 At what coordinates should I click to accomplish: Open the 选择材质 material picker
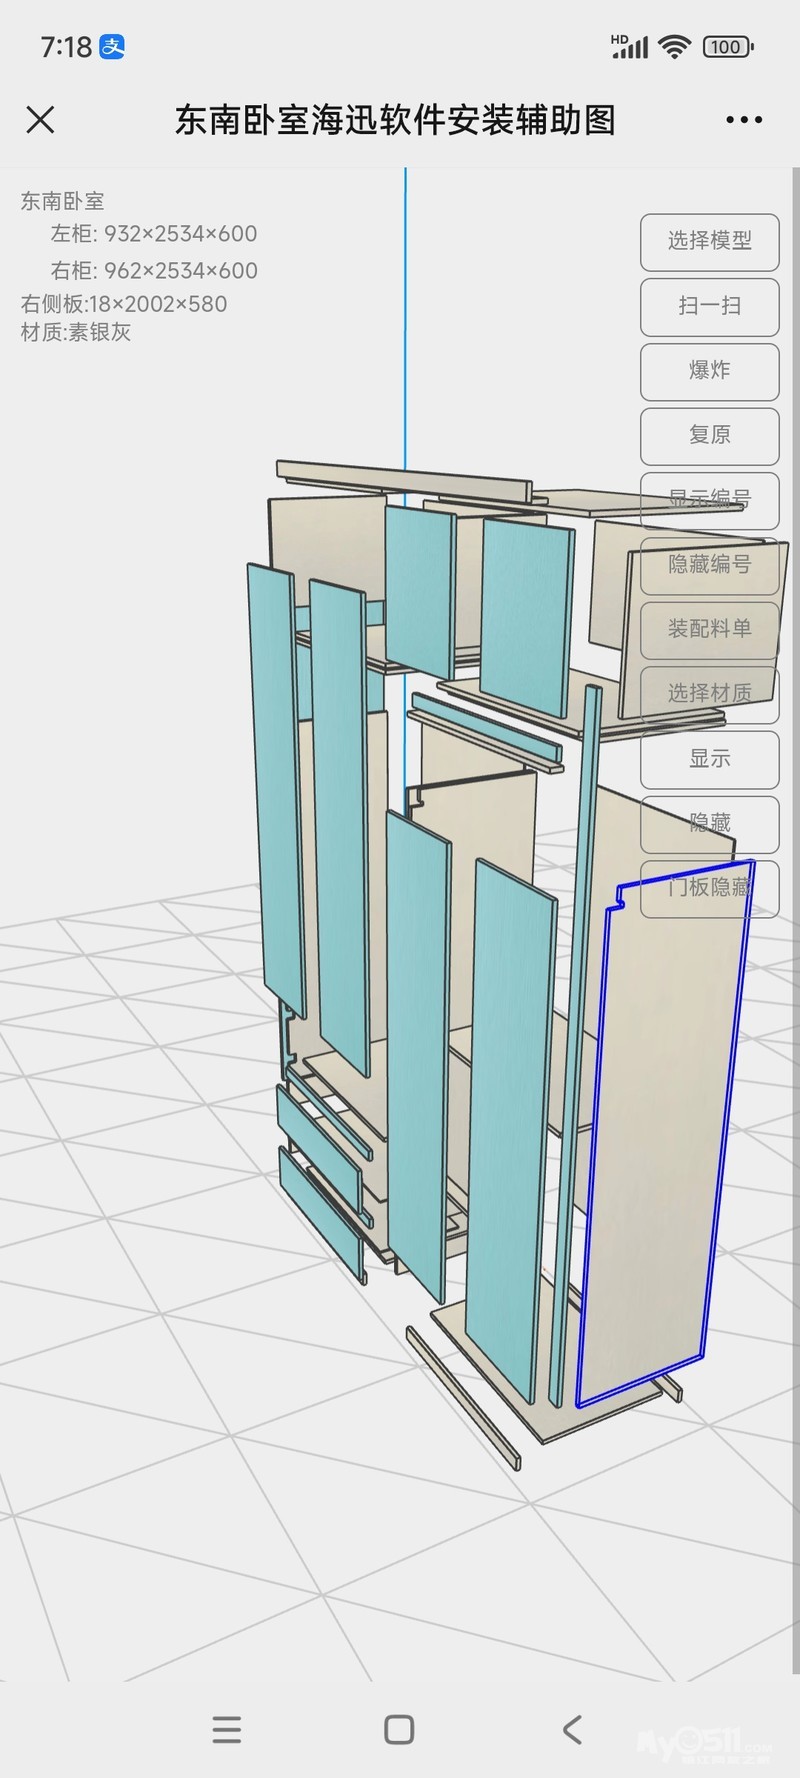[x=709, y=693]
